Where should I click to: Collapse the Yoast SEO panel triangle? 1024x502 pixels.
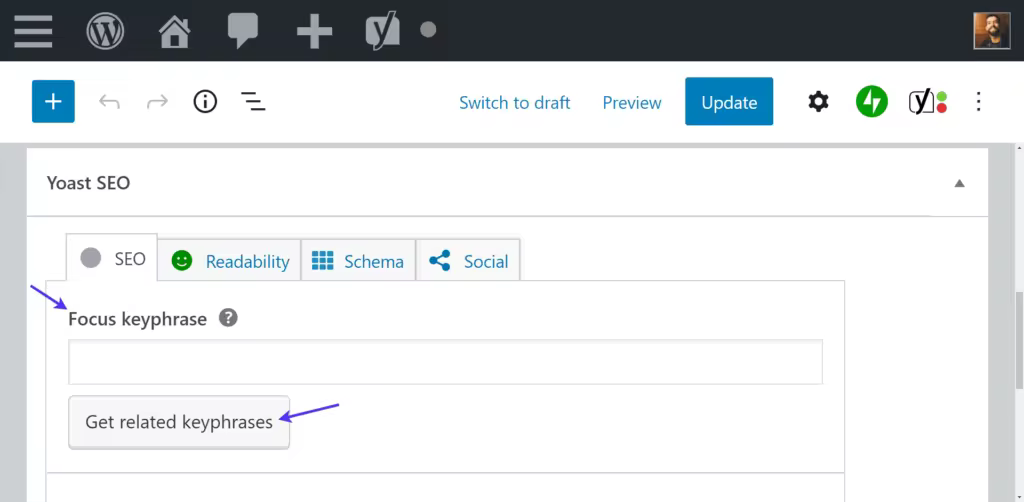(959, 183)
